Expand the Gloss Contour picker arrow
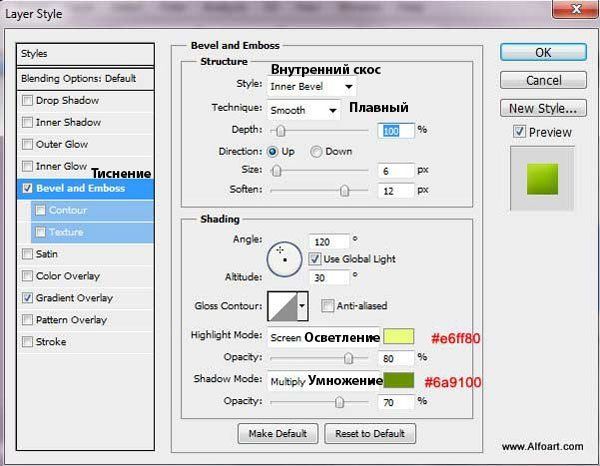Screen dimensions: 600x466 pyautogui.click(x=303, y=306)
